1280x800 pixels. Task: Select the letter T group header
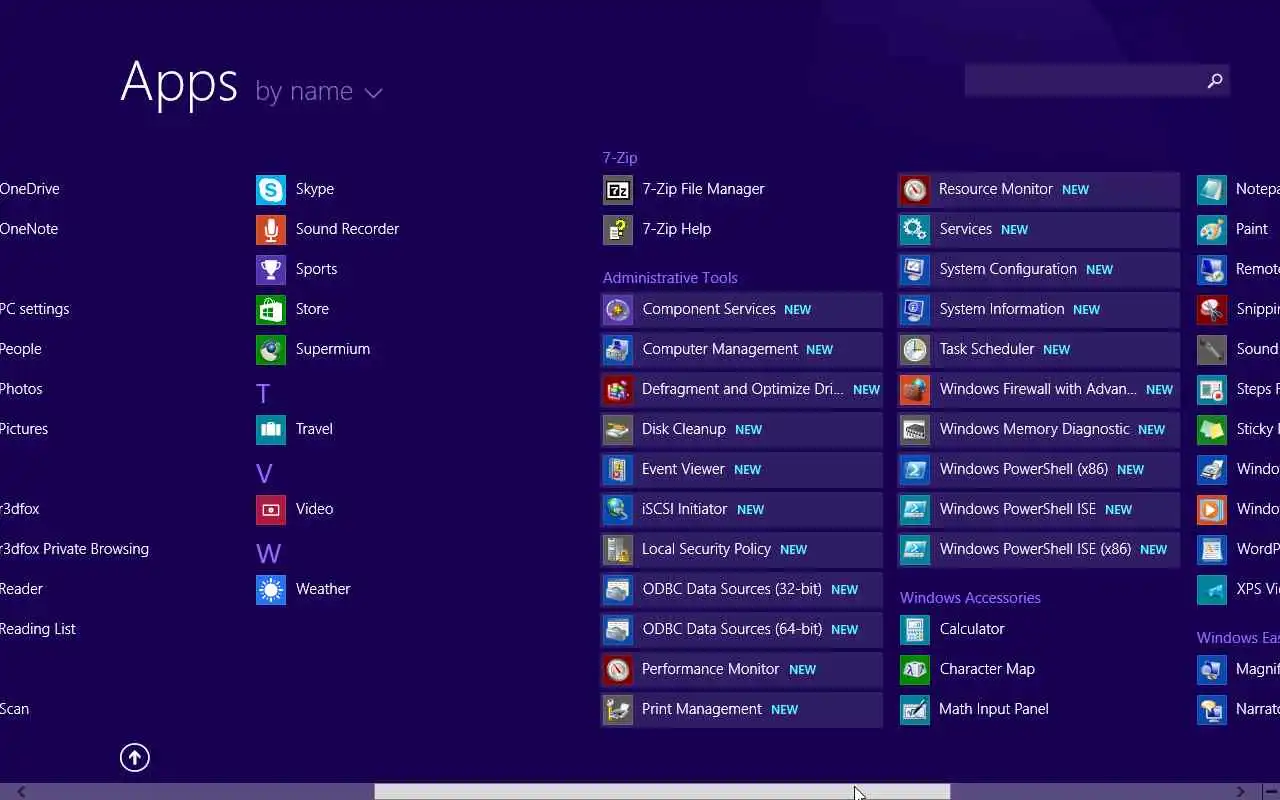(x=263, y=393)
